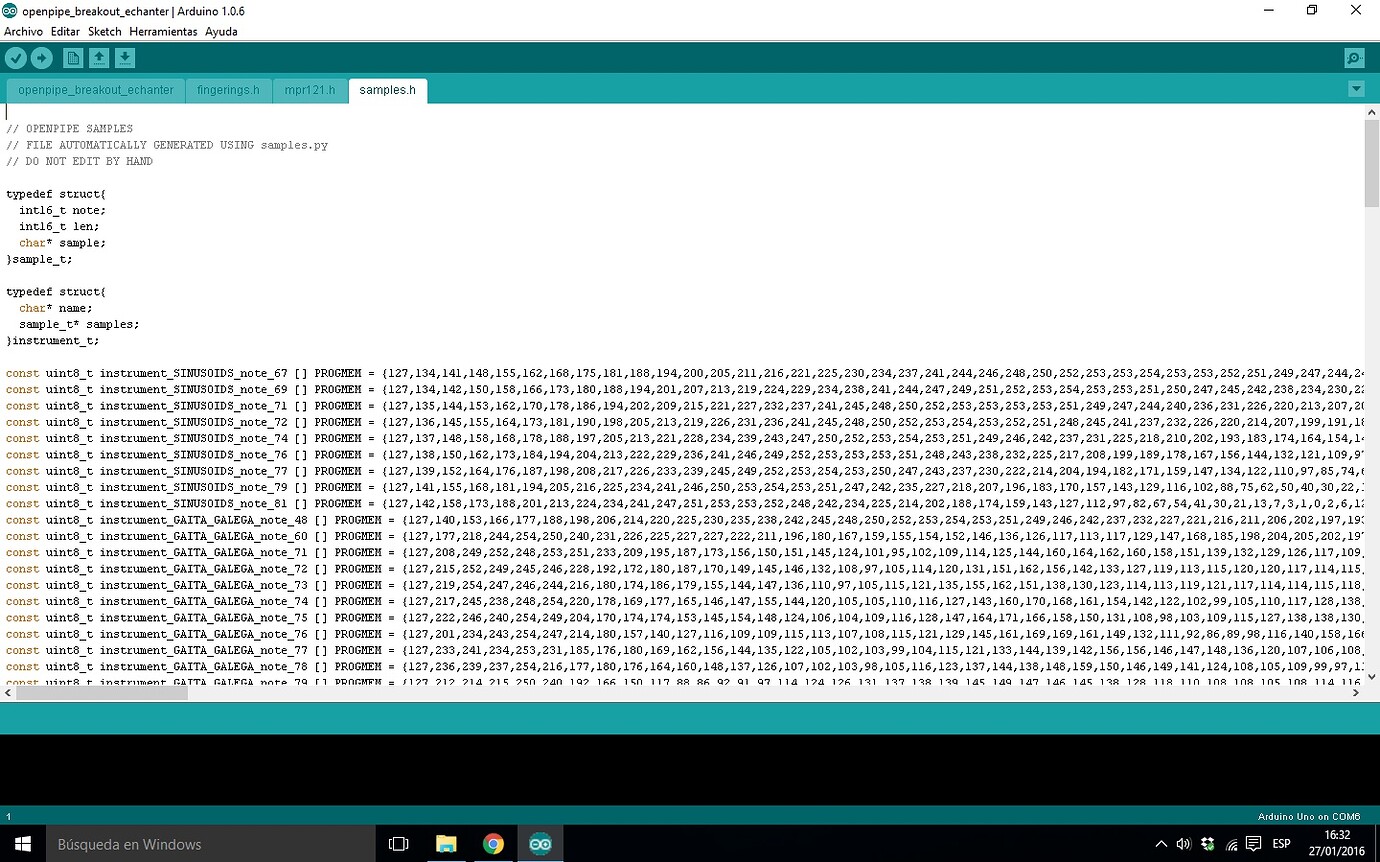Switch to the fingerings.h tab
Screen dimensions: 1380x862
tap(228, 90)
